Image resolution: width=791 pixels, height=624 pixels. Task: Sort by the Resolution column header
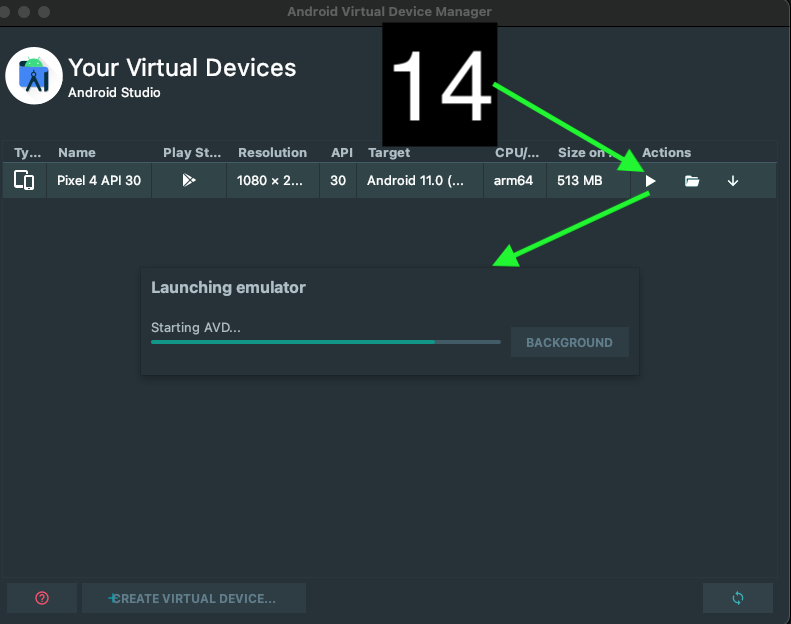272,153
